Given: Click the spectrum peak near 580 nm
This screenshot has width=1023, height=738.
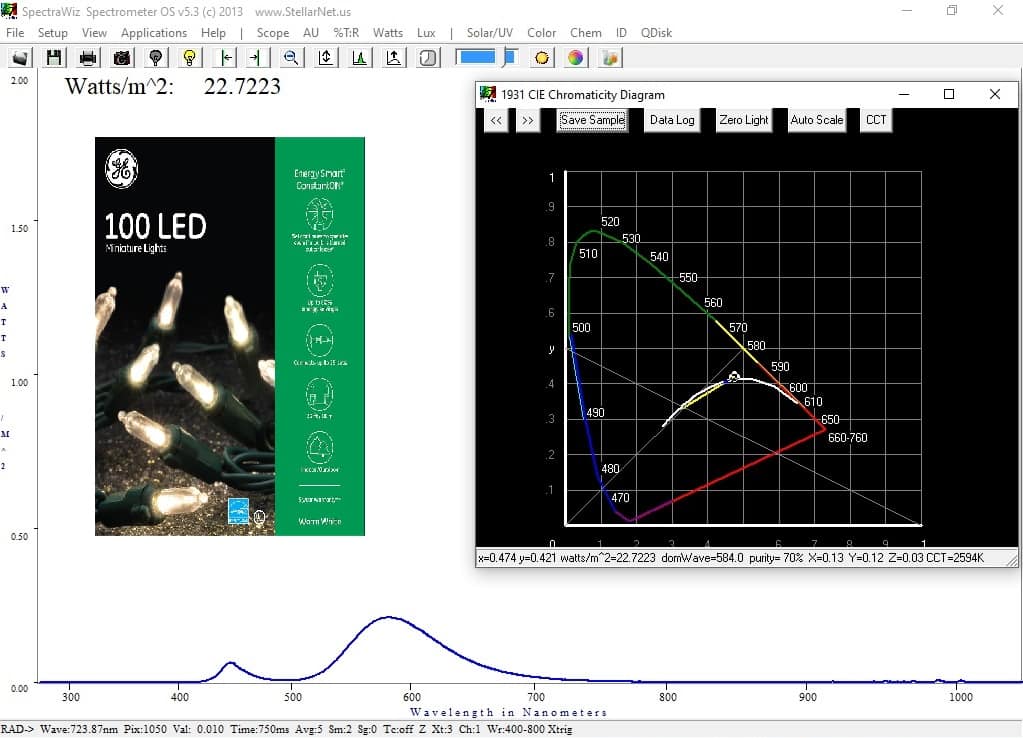Looking at the screenshot, I should coord(389,617).
